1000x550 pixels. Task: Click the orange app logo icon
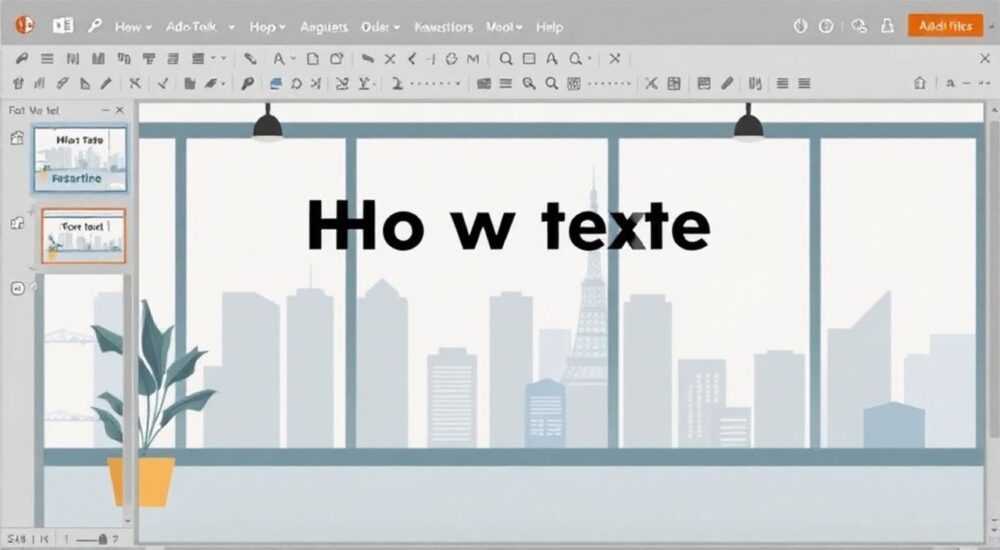pyautogui.click(x=24, y=26)
